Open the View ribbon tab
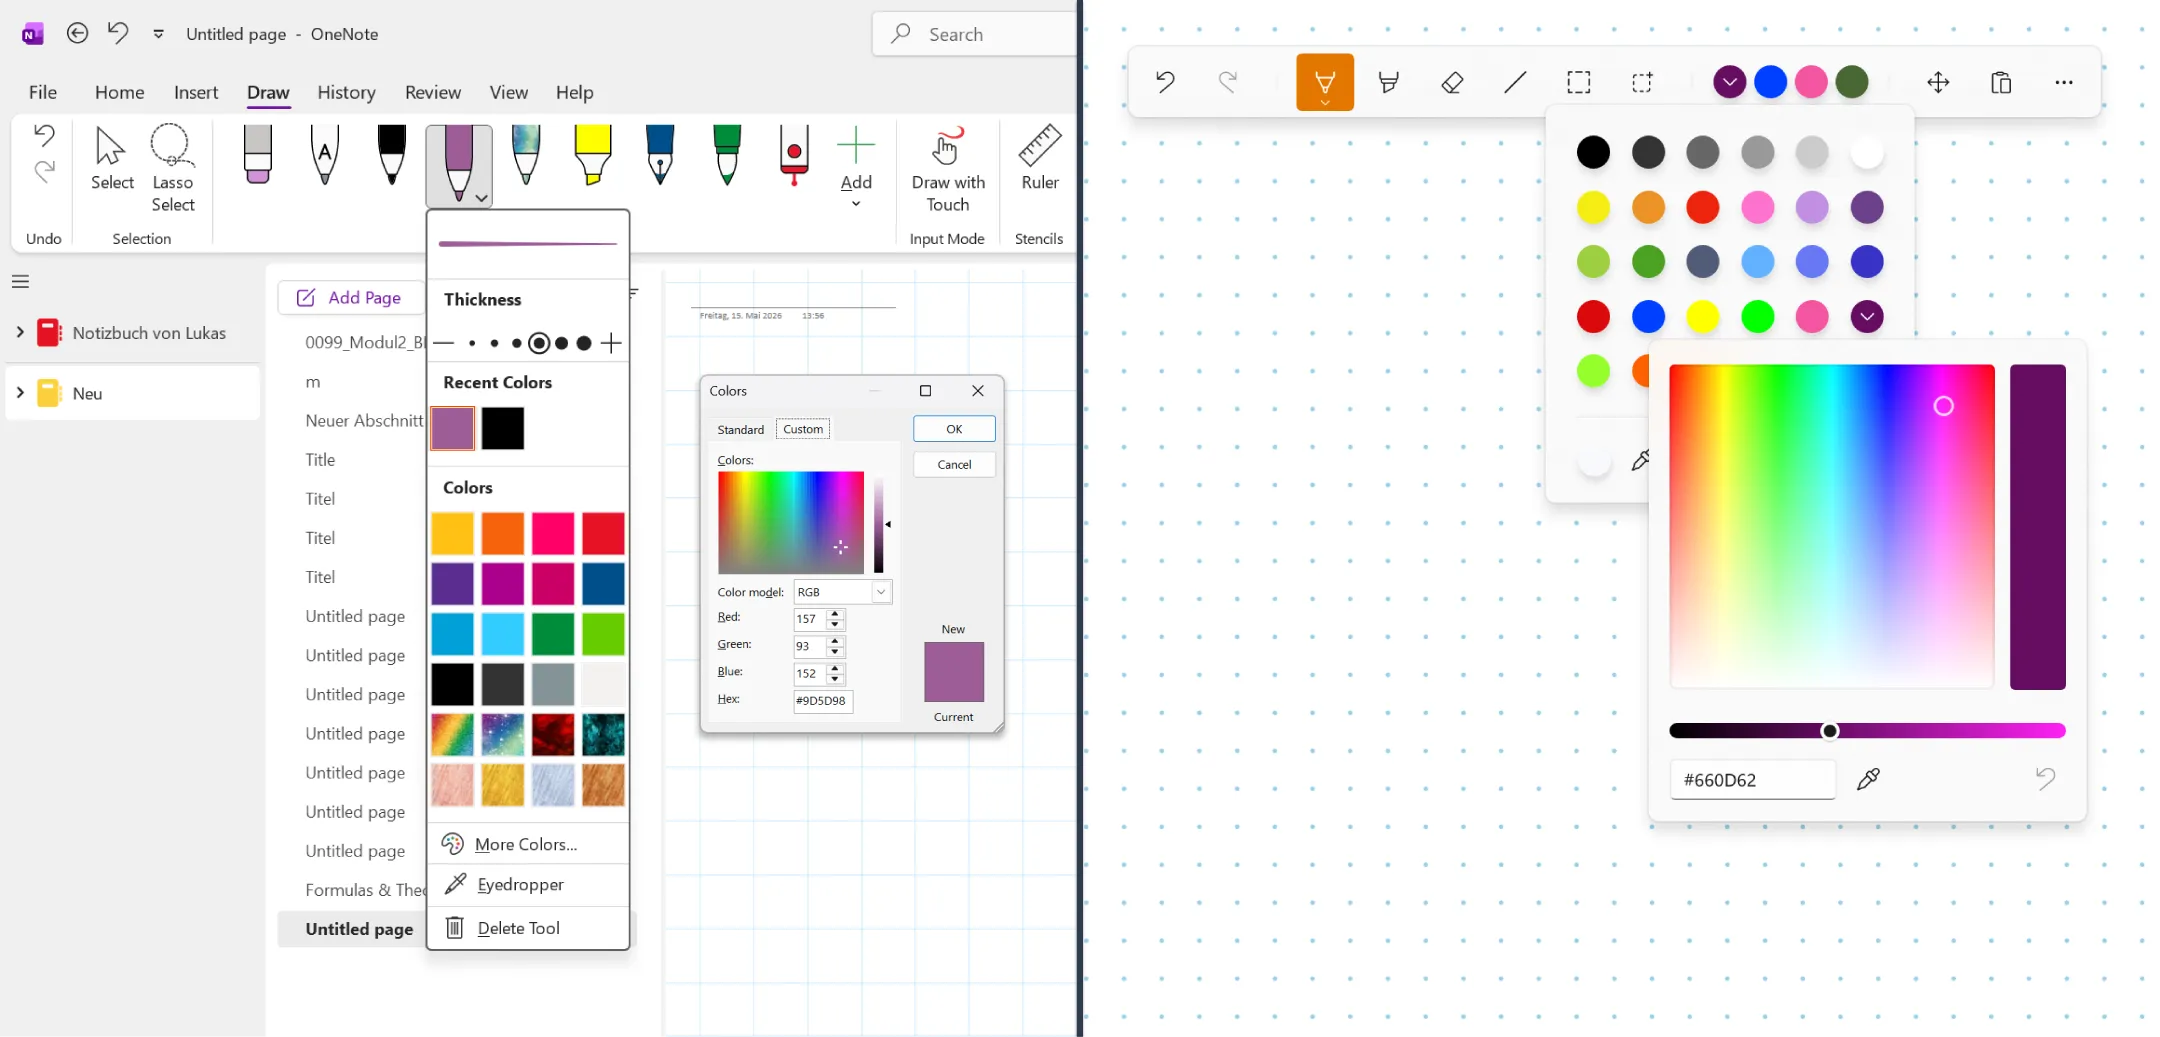 point(508,92)
